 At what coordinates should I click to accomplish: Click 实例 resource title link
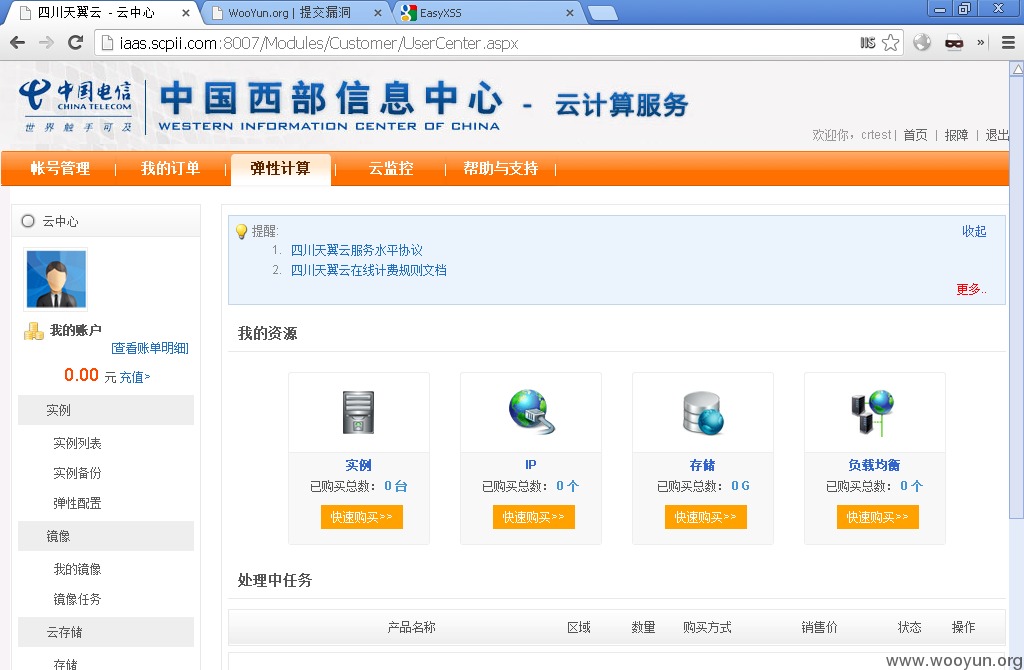click(x=358, y=465)
